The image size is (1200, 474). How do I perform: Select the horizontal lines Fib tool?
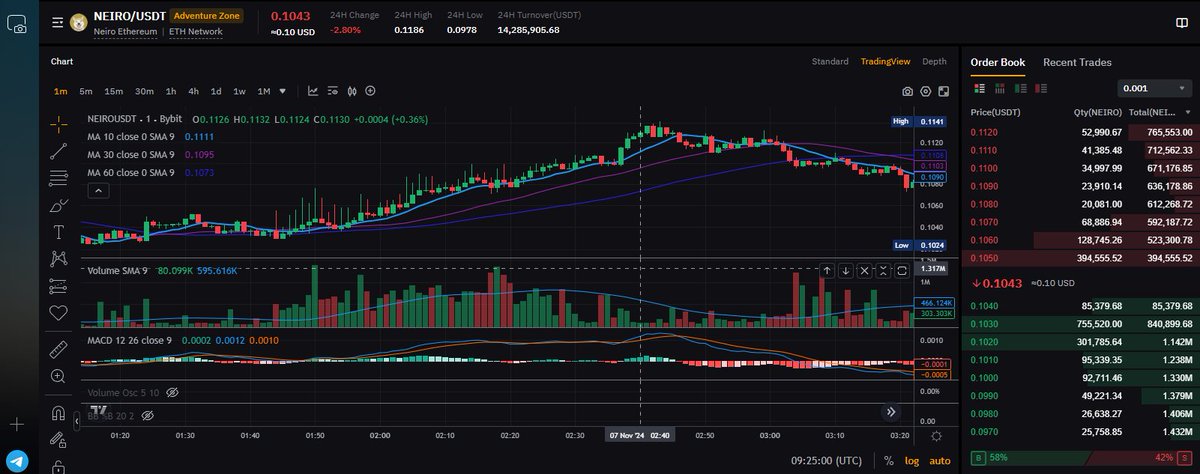click(x=58, y=178)
